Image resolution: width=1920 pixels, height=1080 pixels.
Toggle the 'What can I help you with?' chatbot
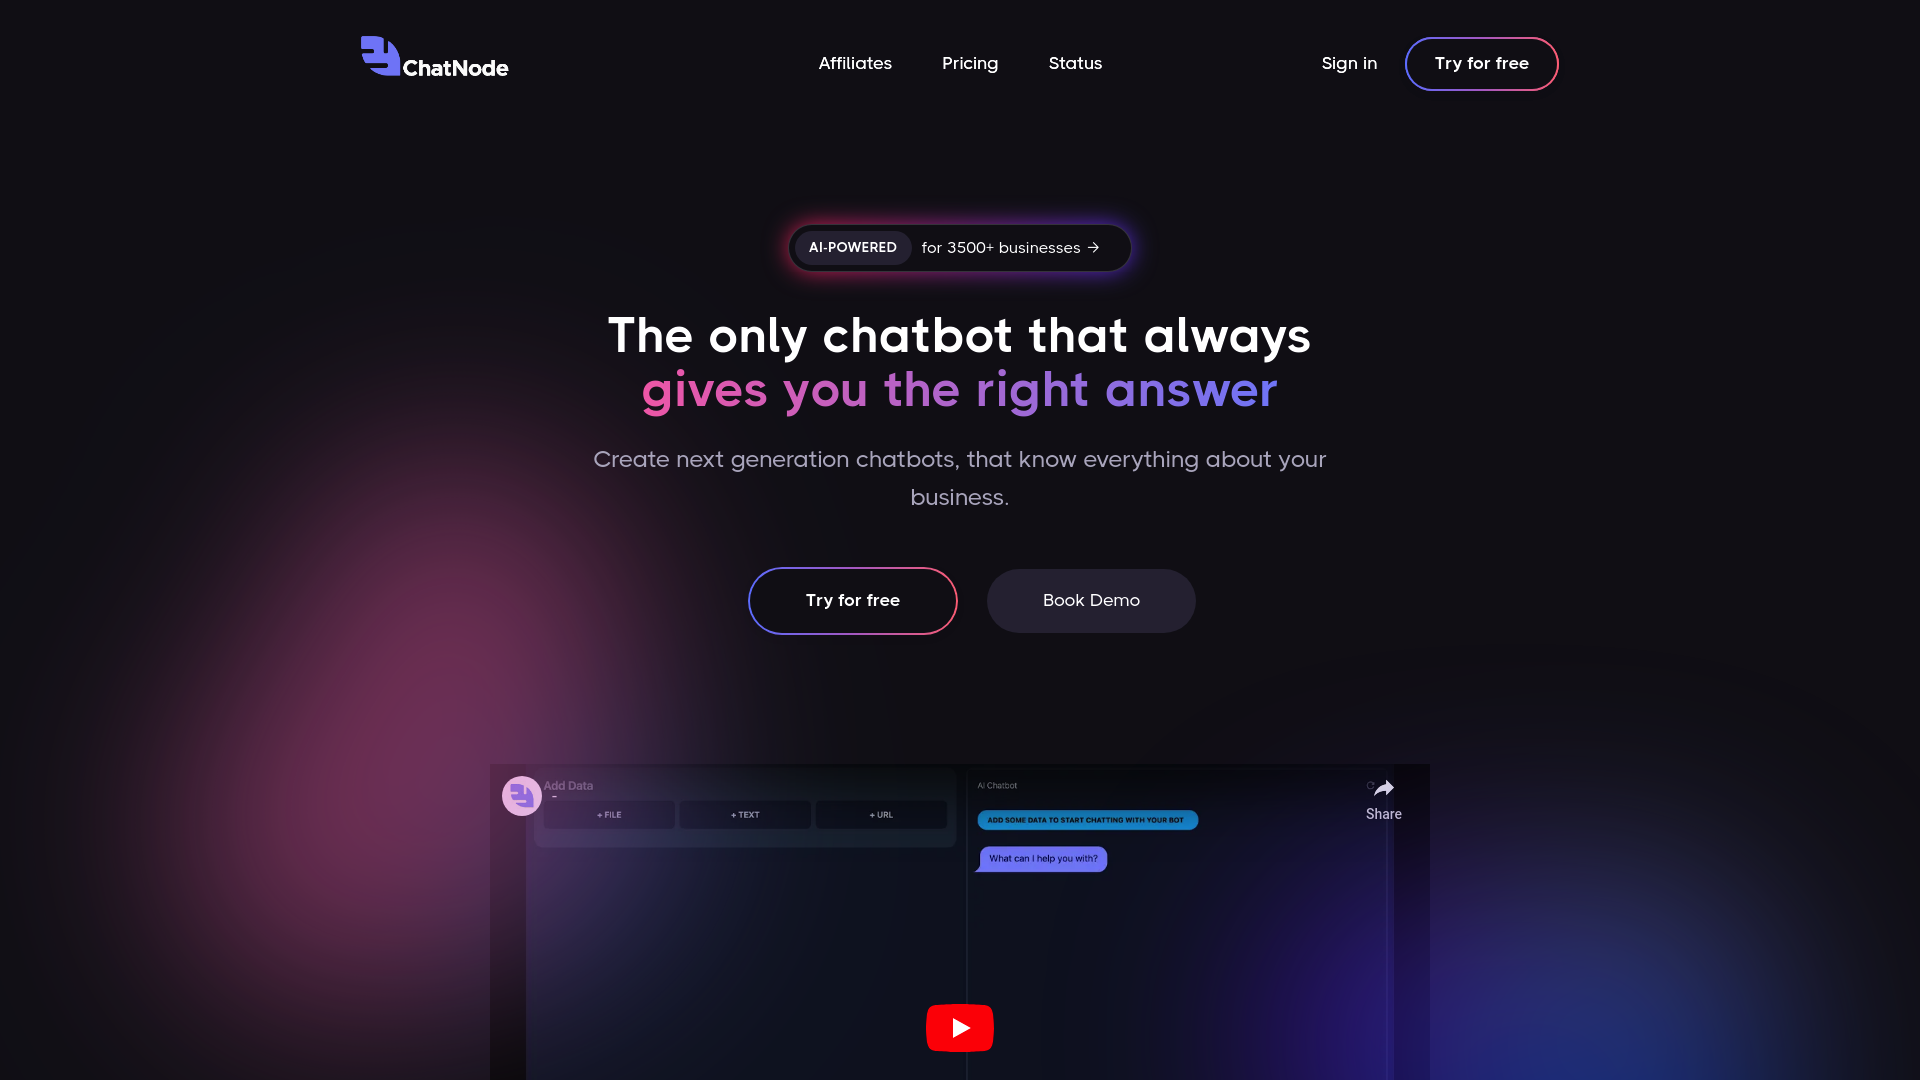pyautogui.click(x=1042, y=858)
